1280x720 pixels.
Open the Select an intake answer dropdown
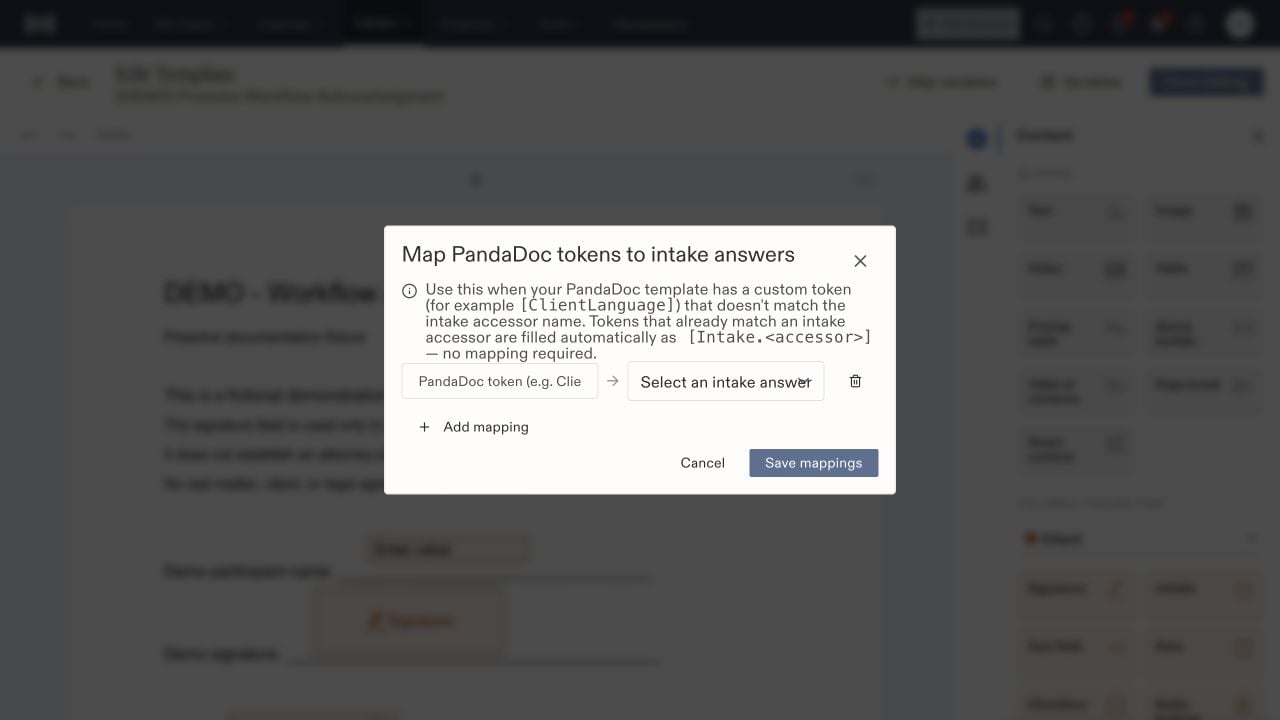726,381
